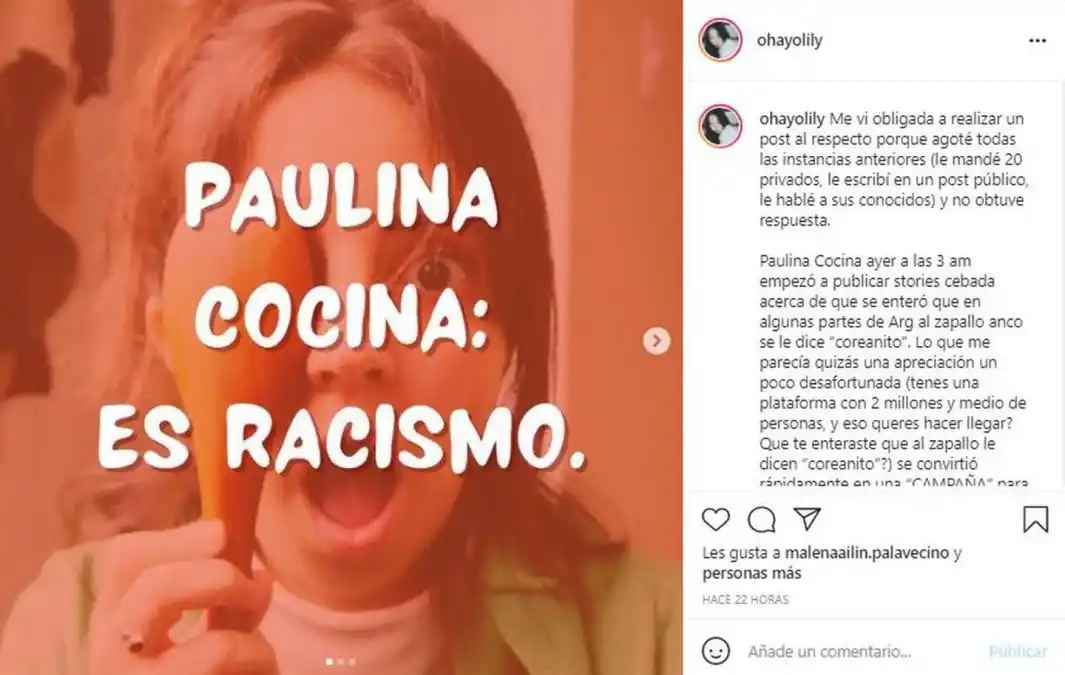Click the 'Hace 22 horas' timestamp
Screen dimensions: 1065x675
[x=745, y=600]
